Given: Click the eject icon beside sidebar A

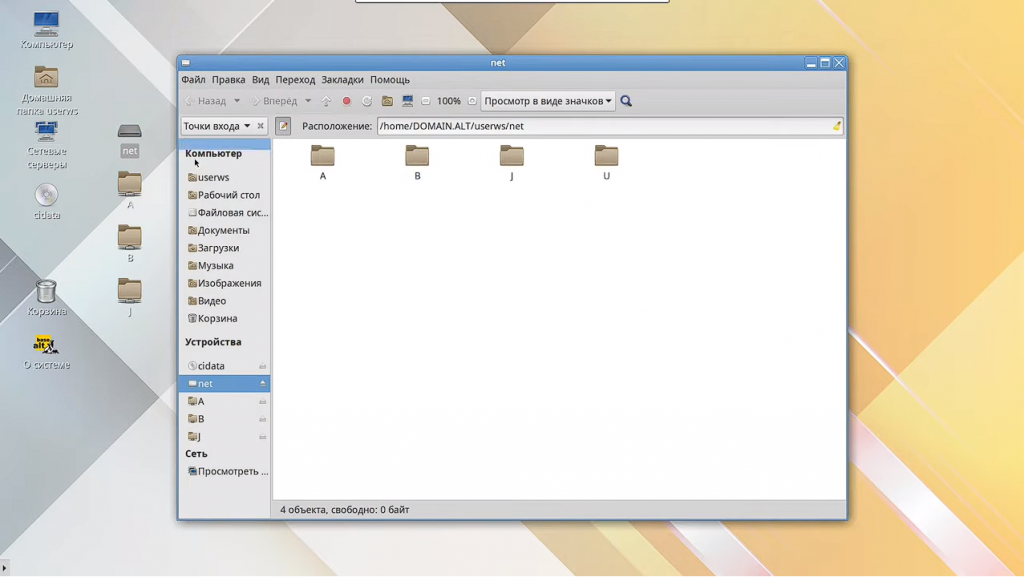Looking at the screenshot, I should pyautogui.click(x=263, y=401).
